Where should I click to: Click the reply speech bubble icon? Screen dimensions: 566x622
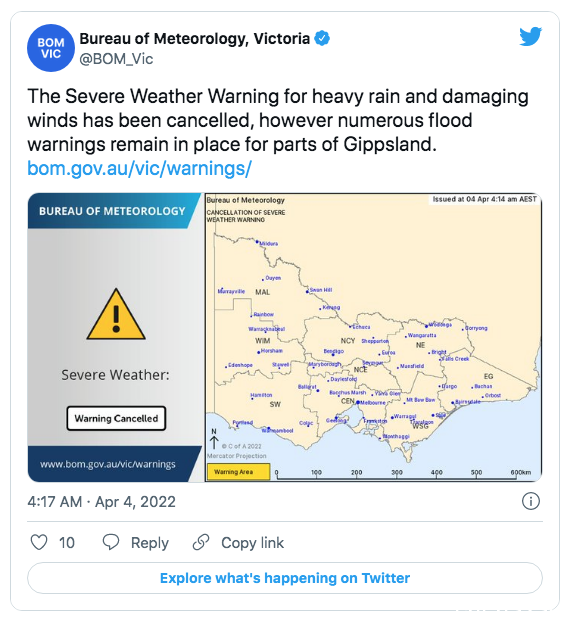point(111,542)
